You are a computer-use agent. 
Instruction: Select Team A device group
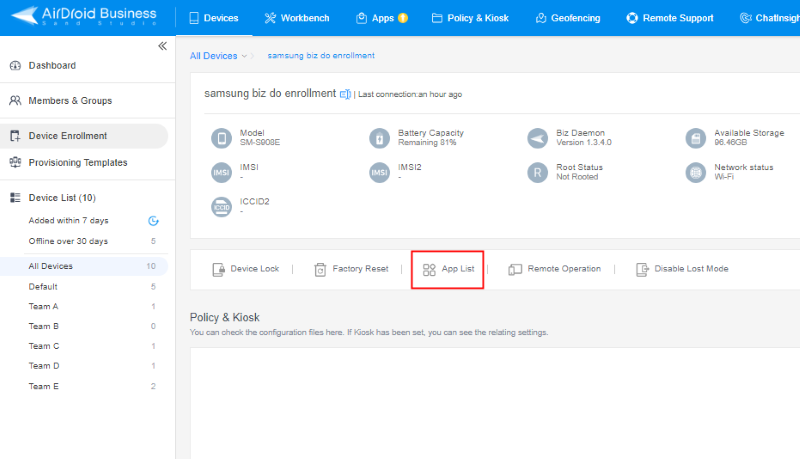click(x=43, y=306)
